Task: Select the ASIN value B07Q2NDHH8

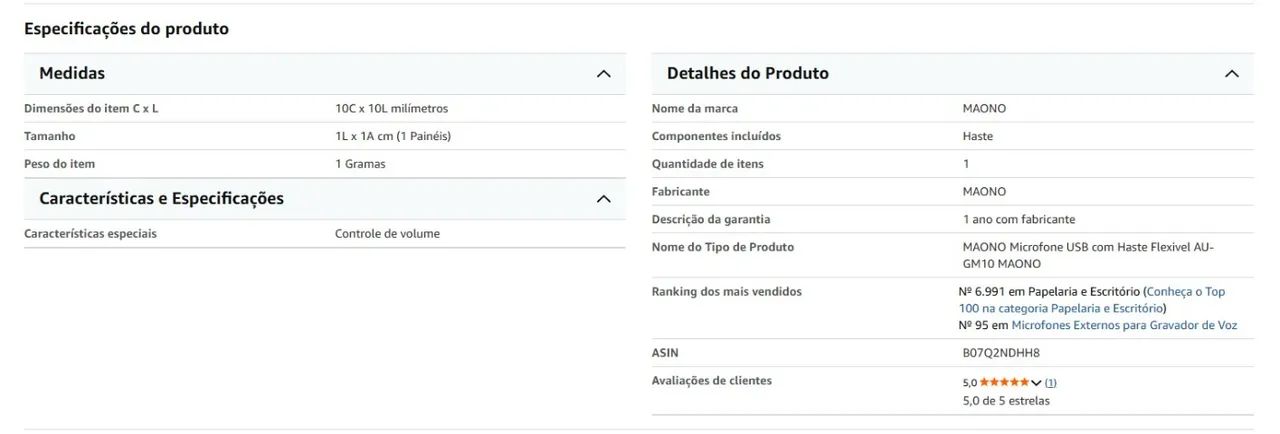Action: (1001, 353)
